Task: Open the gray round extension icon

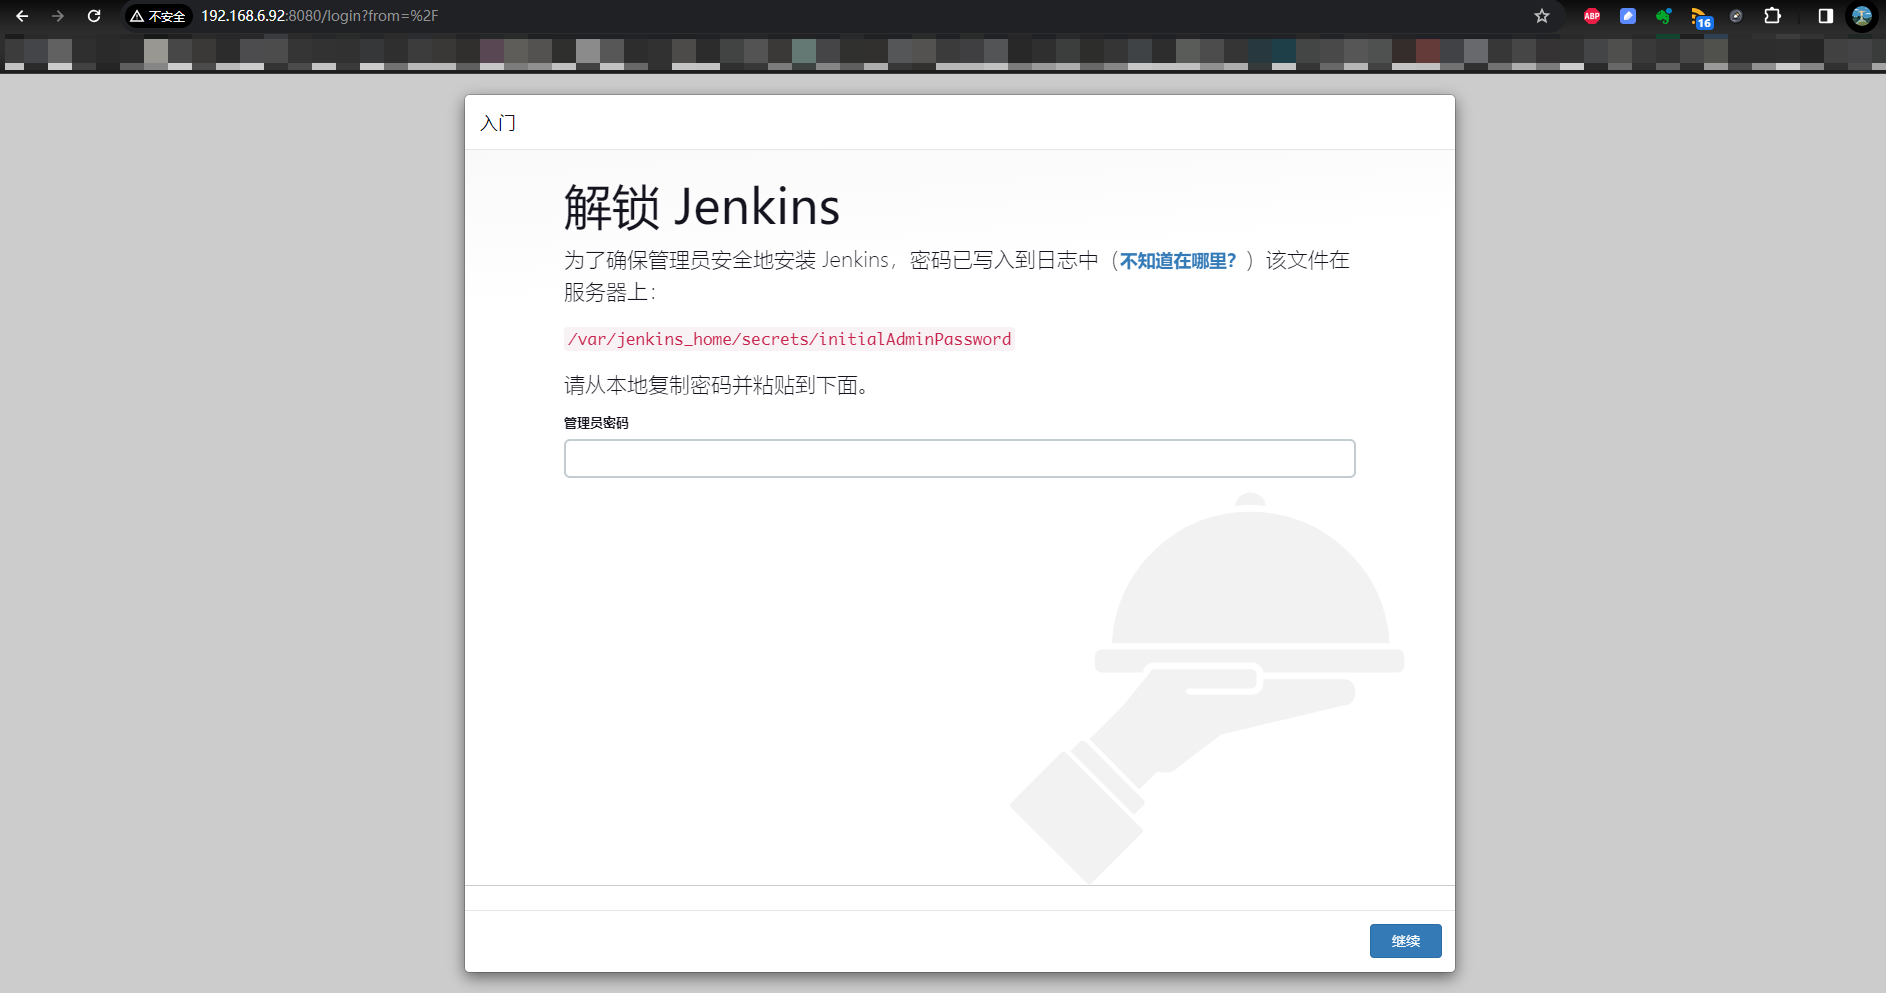Action: tap(1736, 16)
